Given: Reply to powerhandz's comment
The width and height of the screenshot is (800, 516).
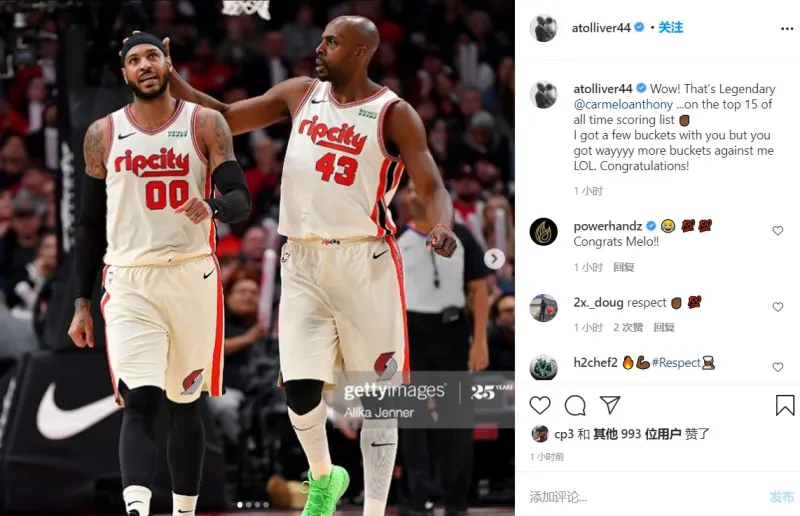Looking at the screenshot, I should (x=623, y=267).
